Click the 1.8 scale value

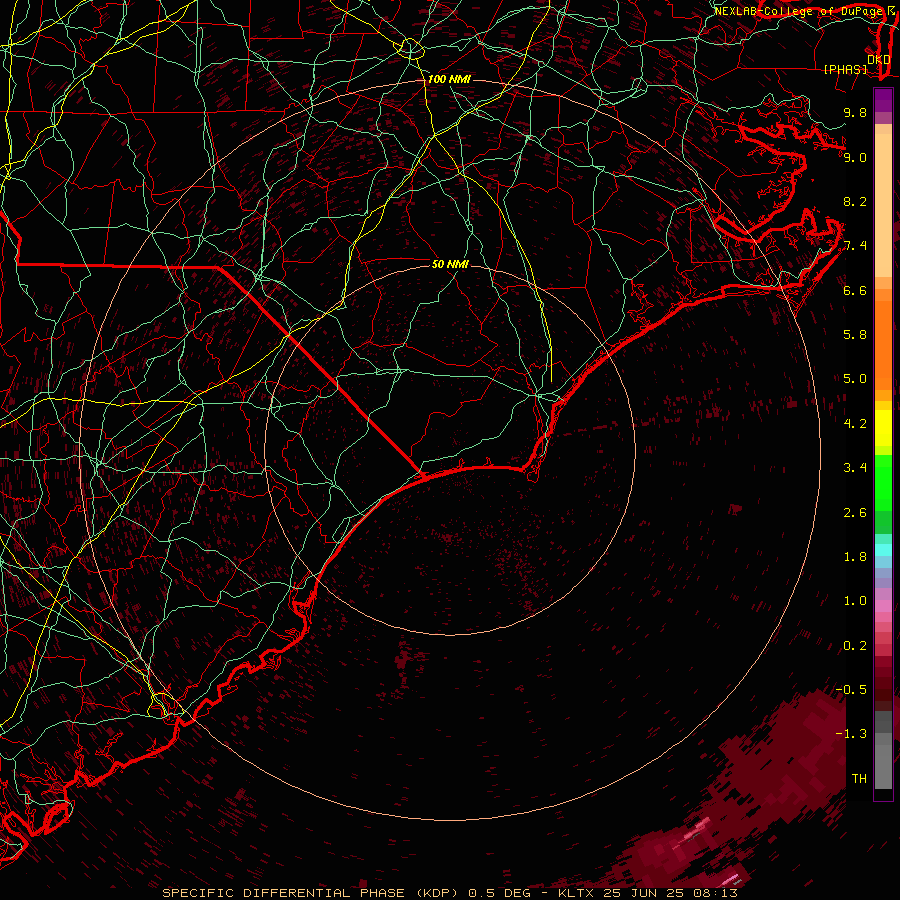855,557
